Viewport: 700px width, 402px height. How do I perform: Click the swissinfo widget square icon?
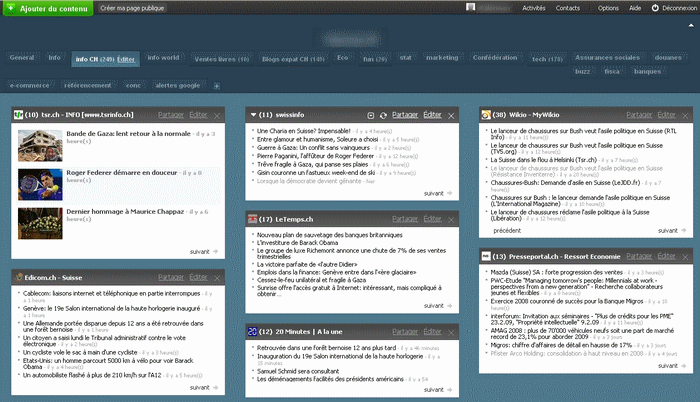(x=371, y=116)
